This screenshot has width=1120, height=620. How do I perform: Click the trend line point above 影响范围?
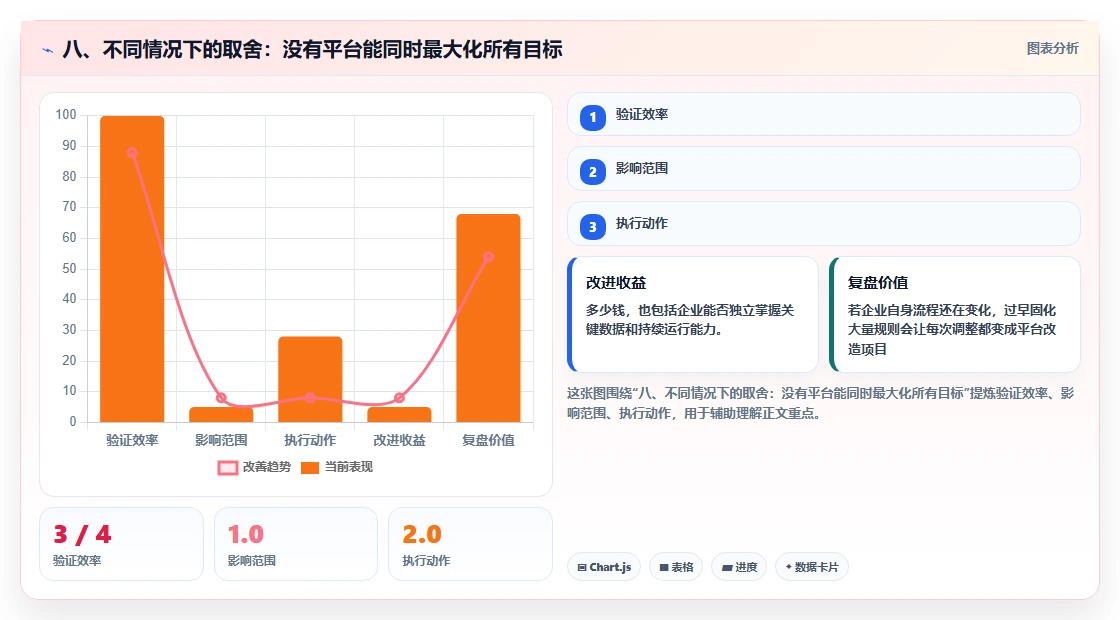point(221,398)
